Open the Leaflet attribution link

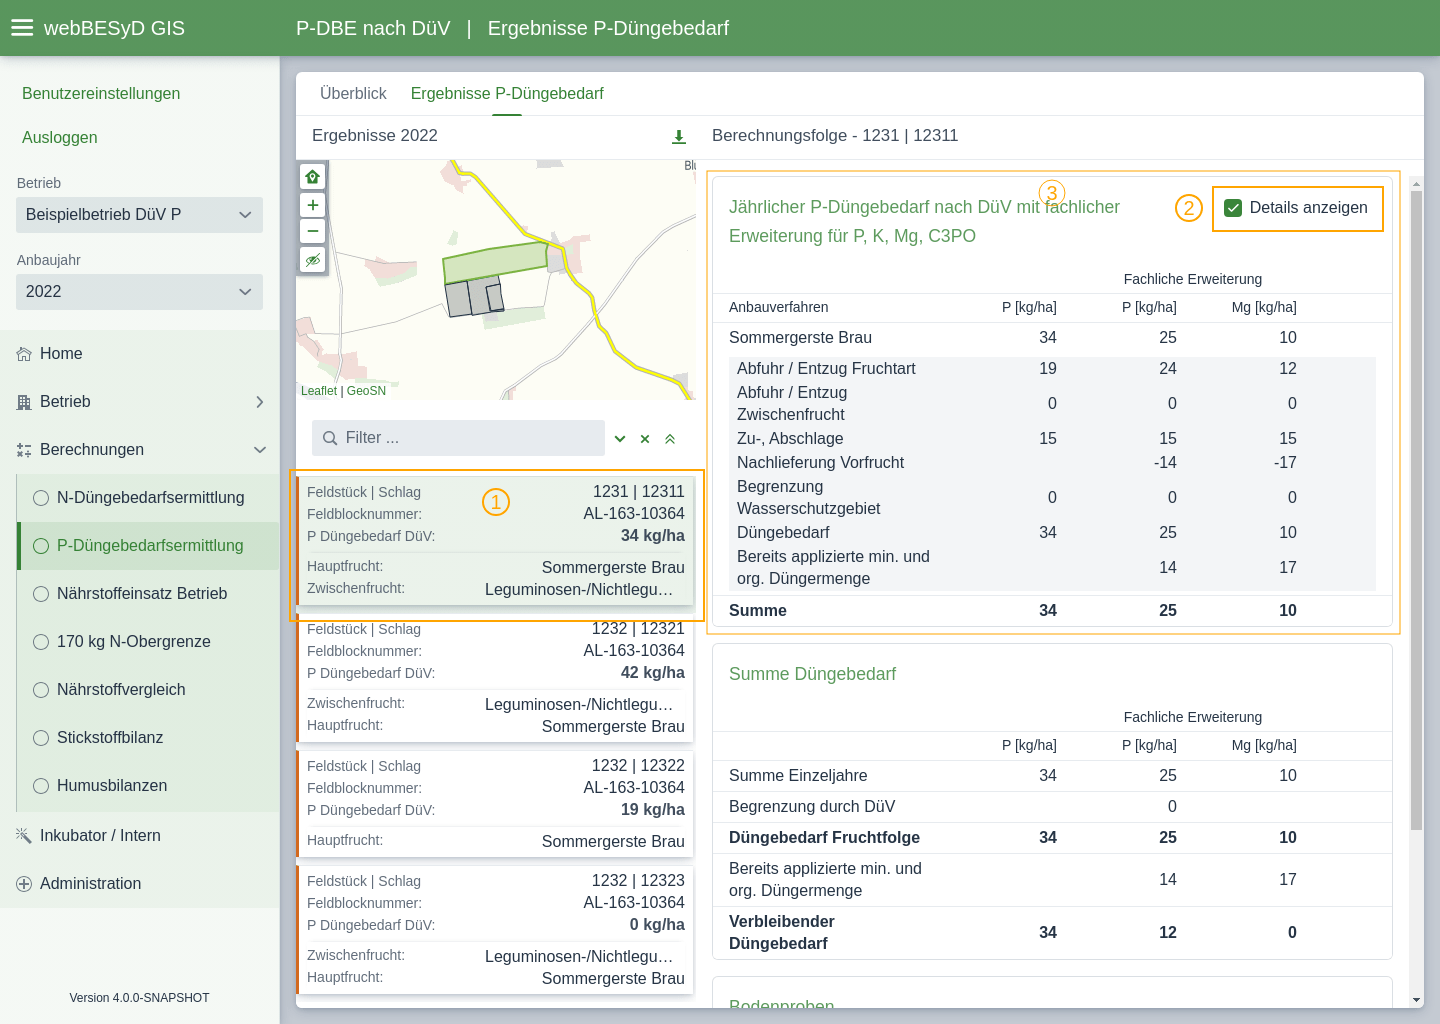319,391
